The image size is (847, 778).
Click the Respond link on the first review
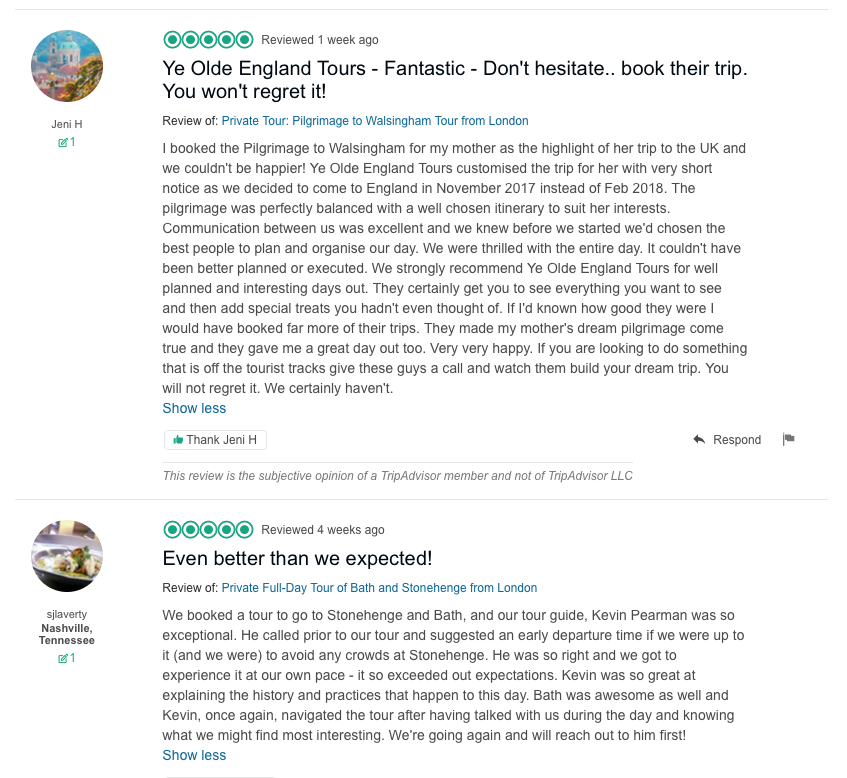pos(737,440)
